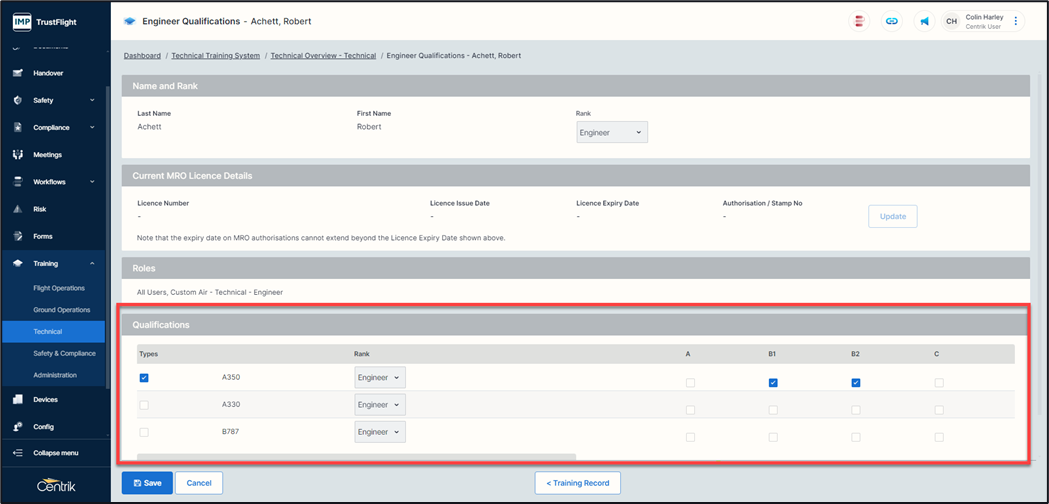Go to Risk in the sidebar

40,209
